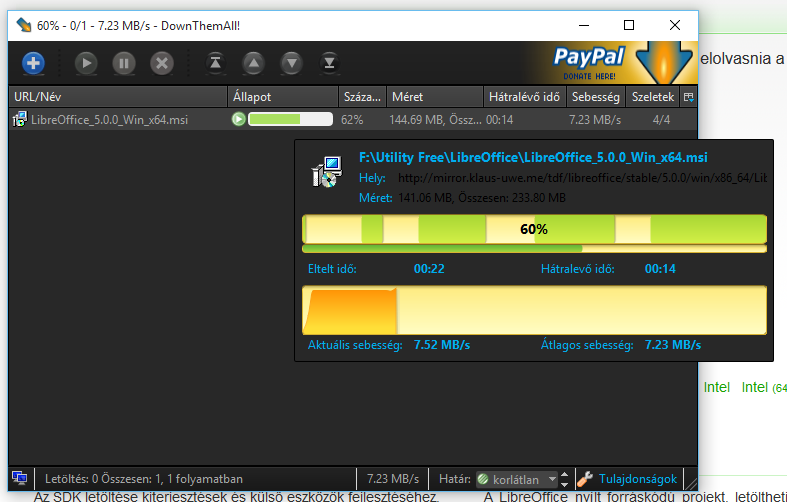
Task: Pause downloads with the pause toolbar button
Action: [x=124, y=63]
